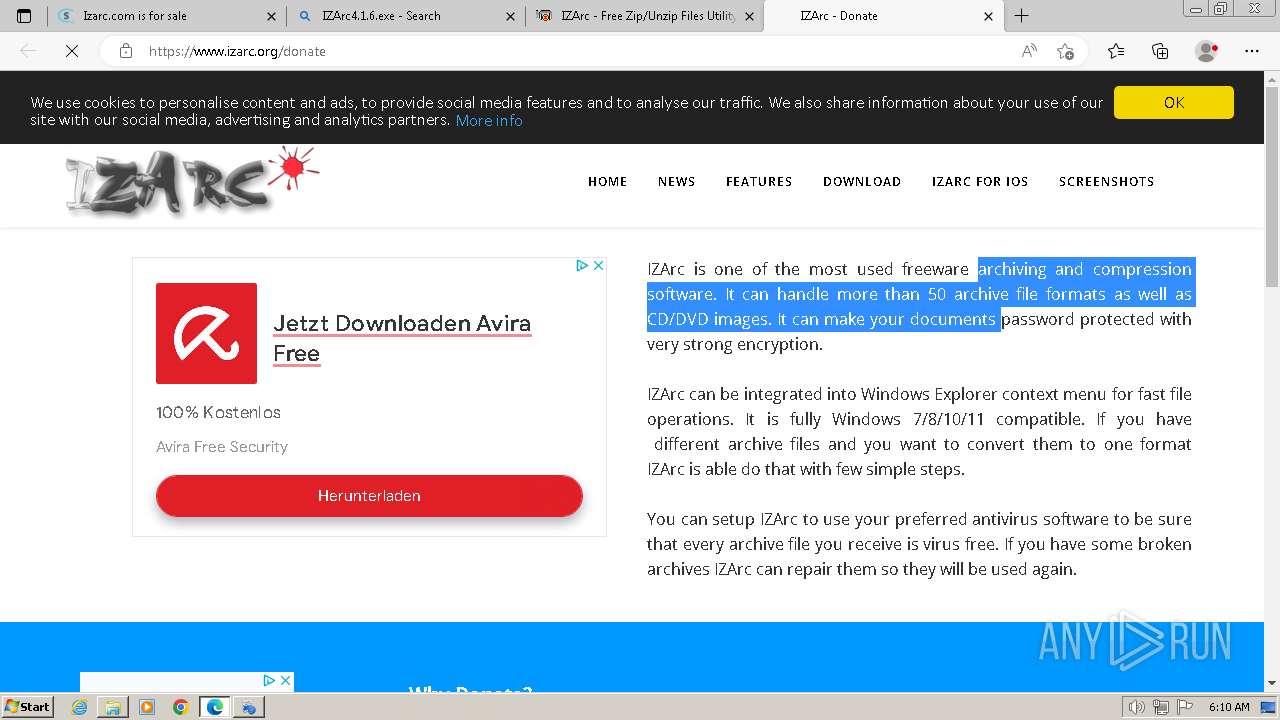Viewport: 1280px width, 720px height.
Task: Click the vertical scrollbar thumb
Action: pyautogui.click(x=1272, y=186)
